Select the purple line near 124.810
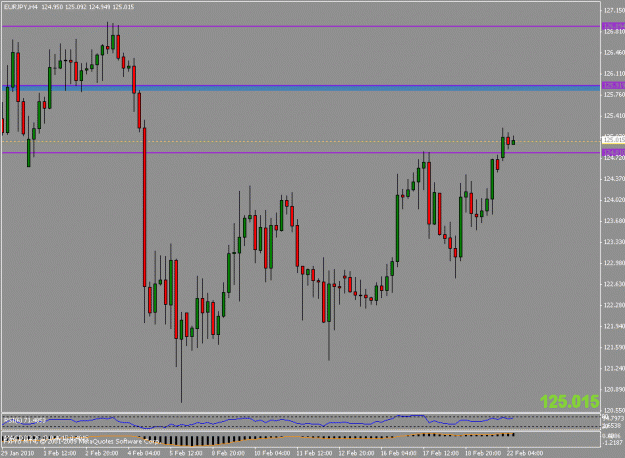The width and height of the screenshot is (625, 458). (x=301, y=153)
